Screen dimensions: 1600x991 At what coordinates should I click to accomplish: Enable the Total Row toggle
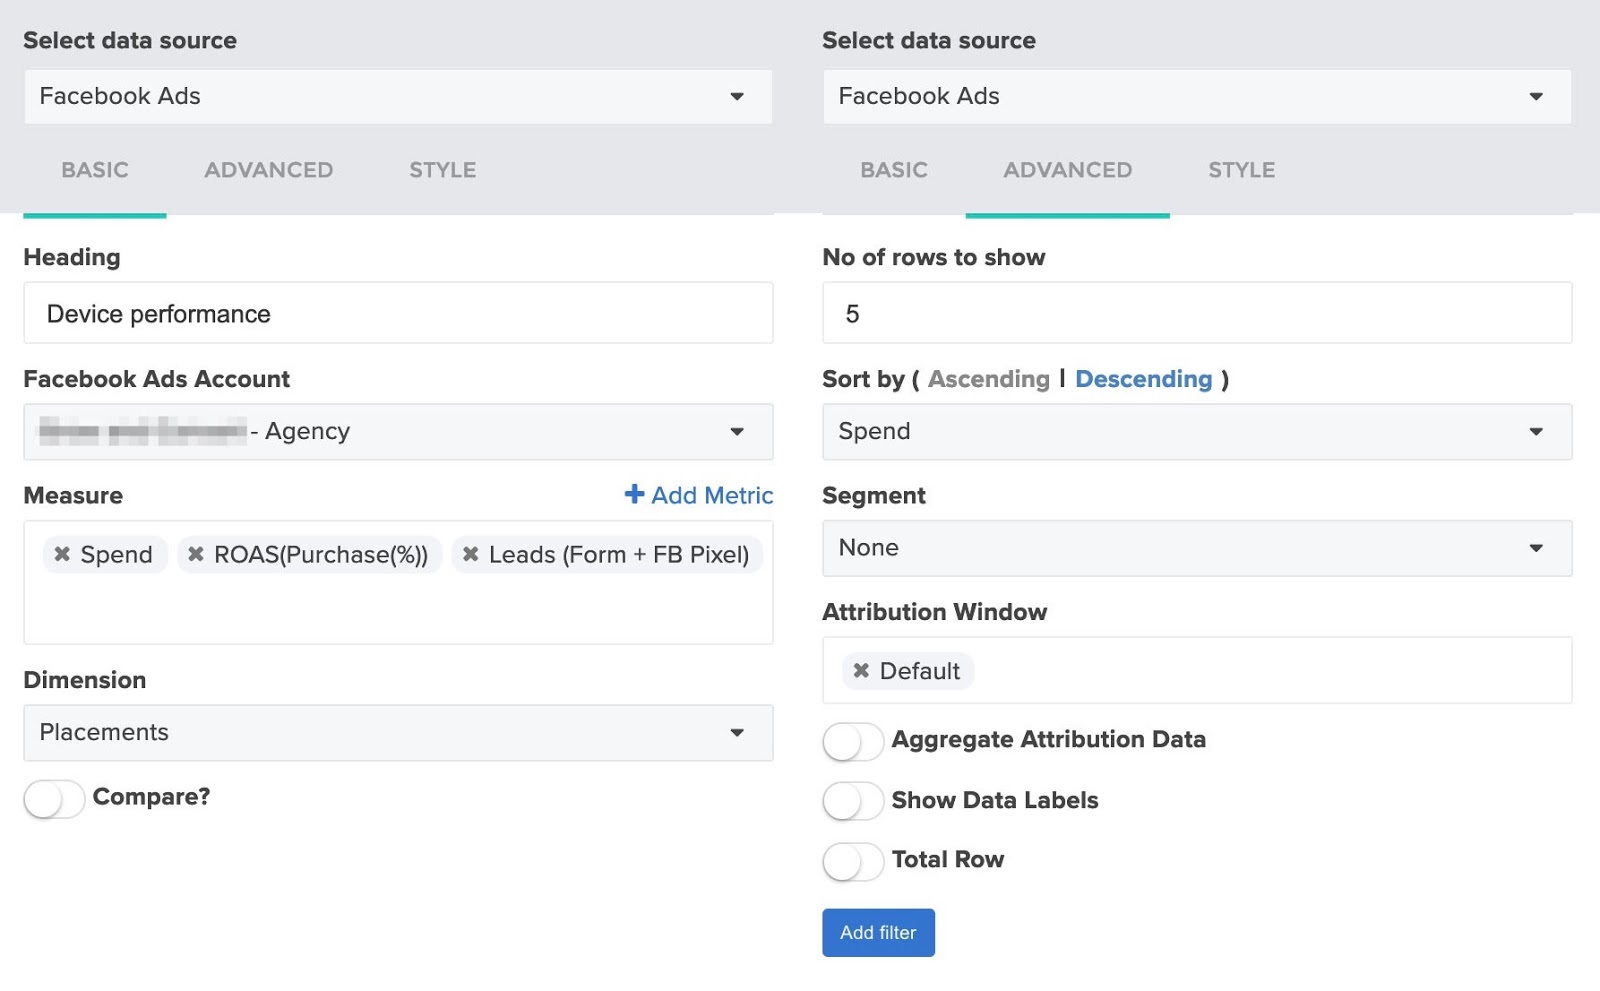pos(852,861)
